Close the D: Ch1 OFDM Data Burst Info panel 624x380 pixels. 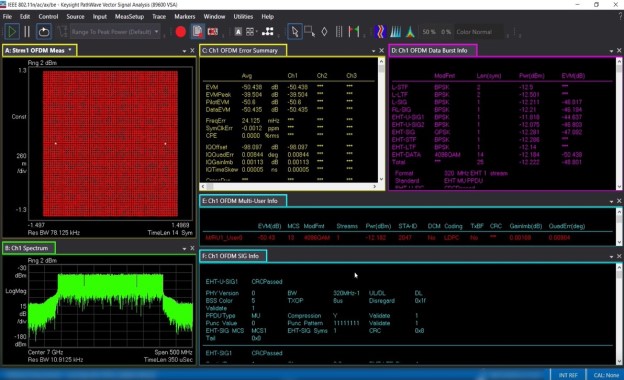619,51
